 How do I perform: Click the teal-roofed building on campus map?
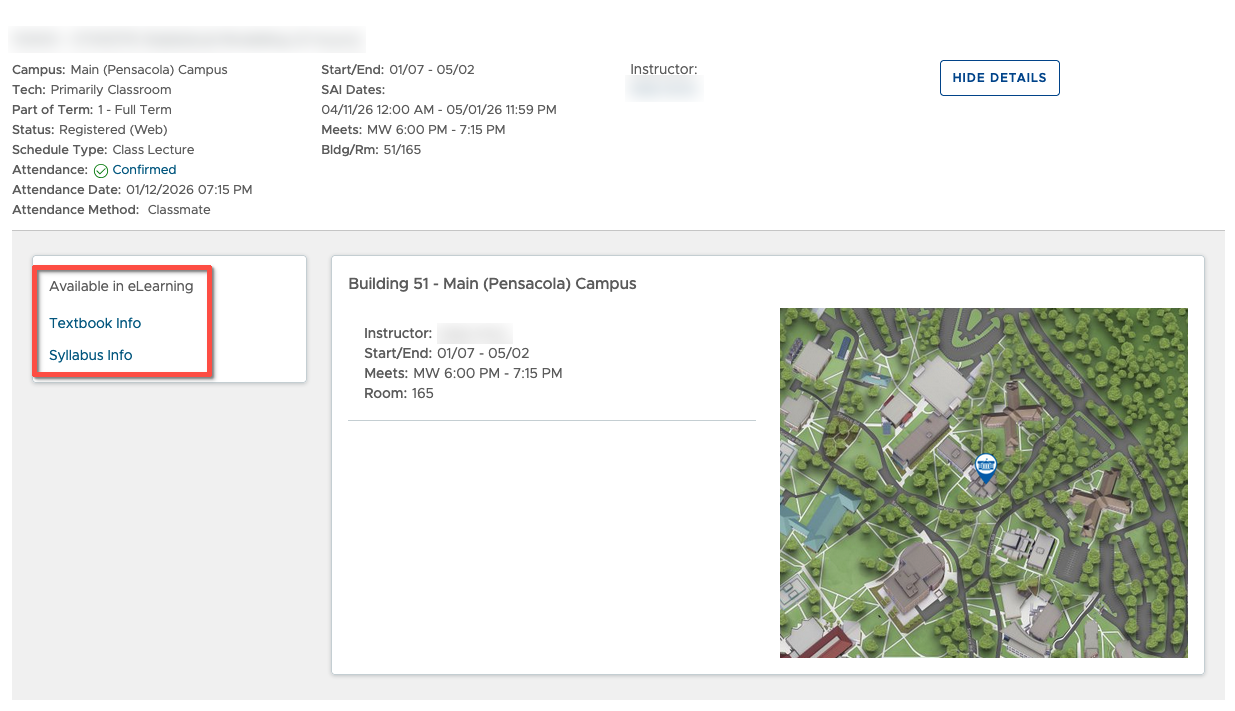pos(822,510)
